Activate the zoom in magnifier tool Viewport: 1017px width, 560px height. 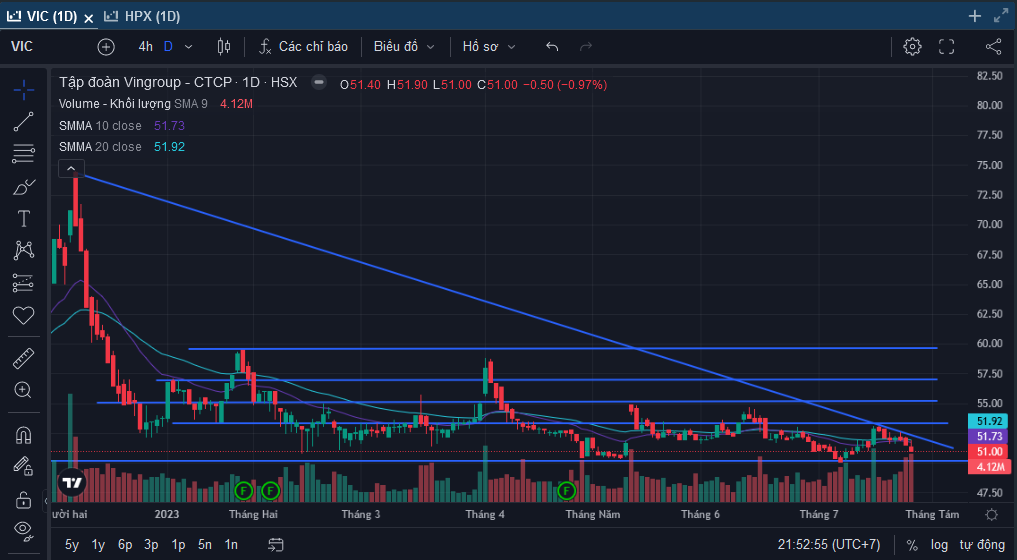[23, 390]
